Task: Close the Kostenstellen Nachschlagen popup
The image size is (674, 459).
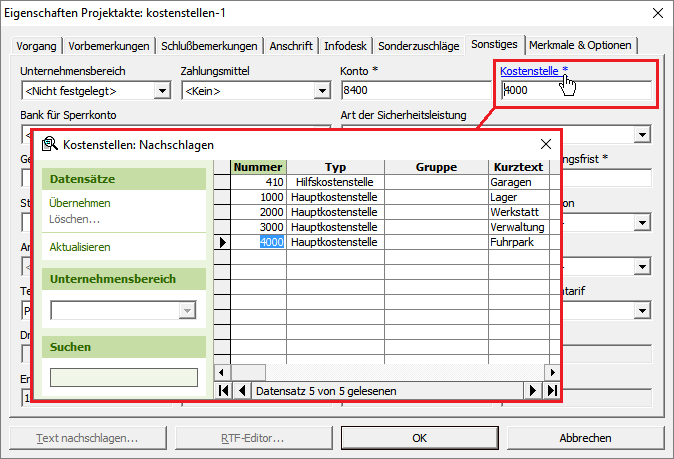Action: 546,145
